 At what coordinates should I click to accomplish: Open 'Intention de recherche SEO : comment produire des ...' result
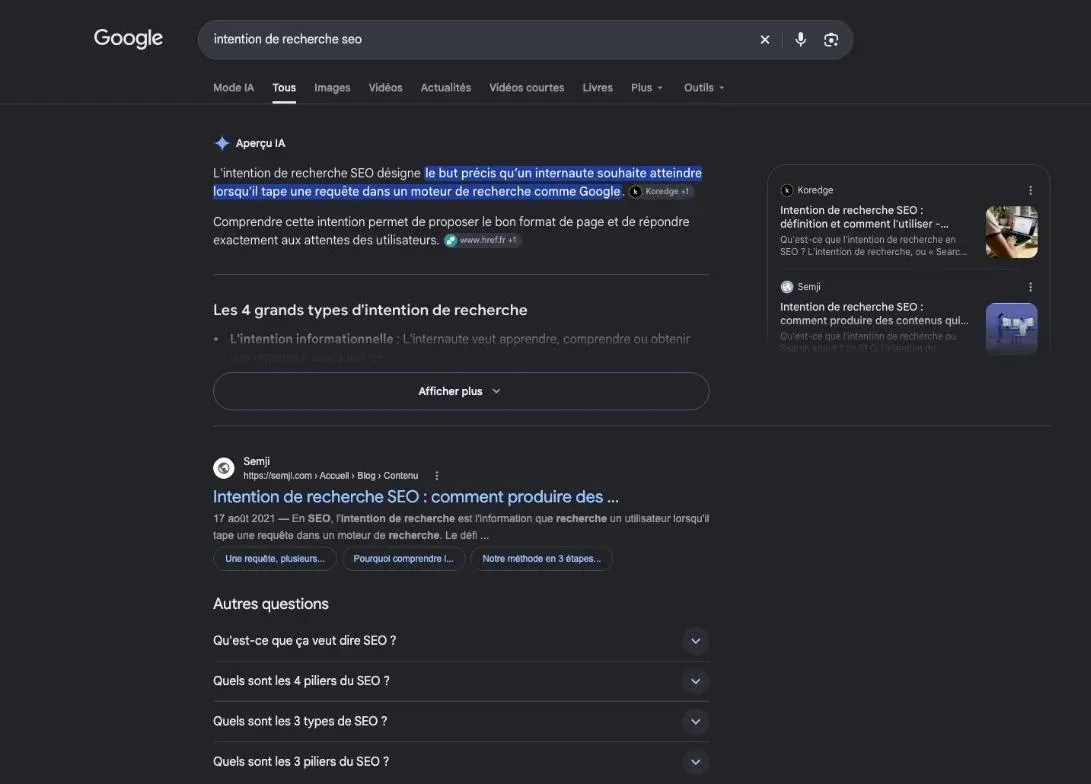click(x=415, y=497)
